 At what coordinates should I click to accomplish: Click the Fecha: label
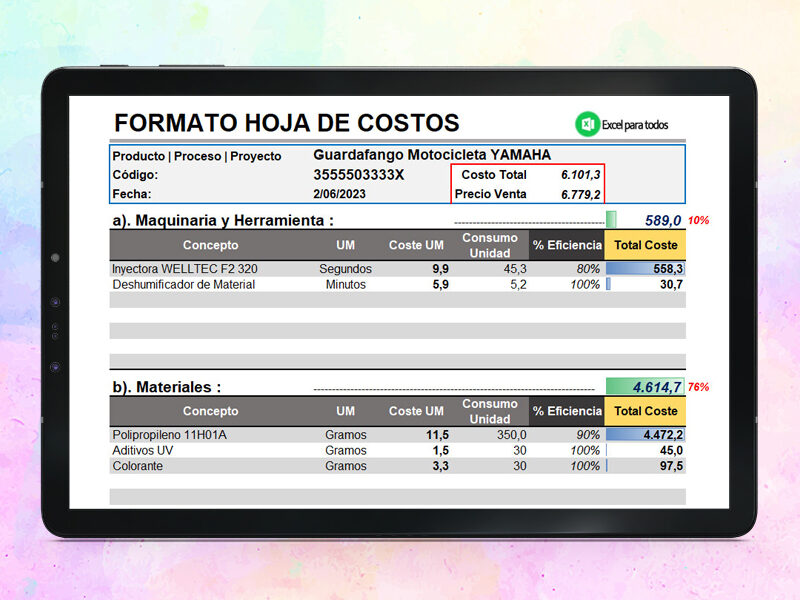click(x=132, y=194)
